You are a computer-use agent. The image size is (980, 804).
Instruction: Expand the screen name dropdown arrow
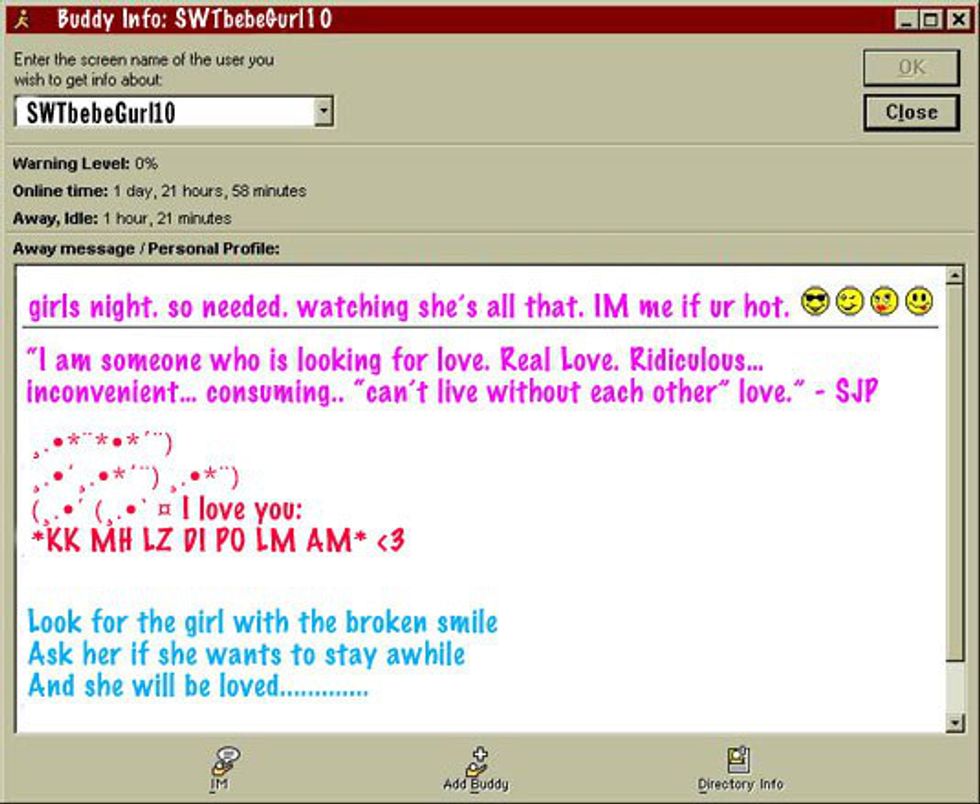[323, 112]
